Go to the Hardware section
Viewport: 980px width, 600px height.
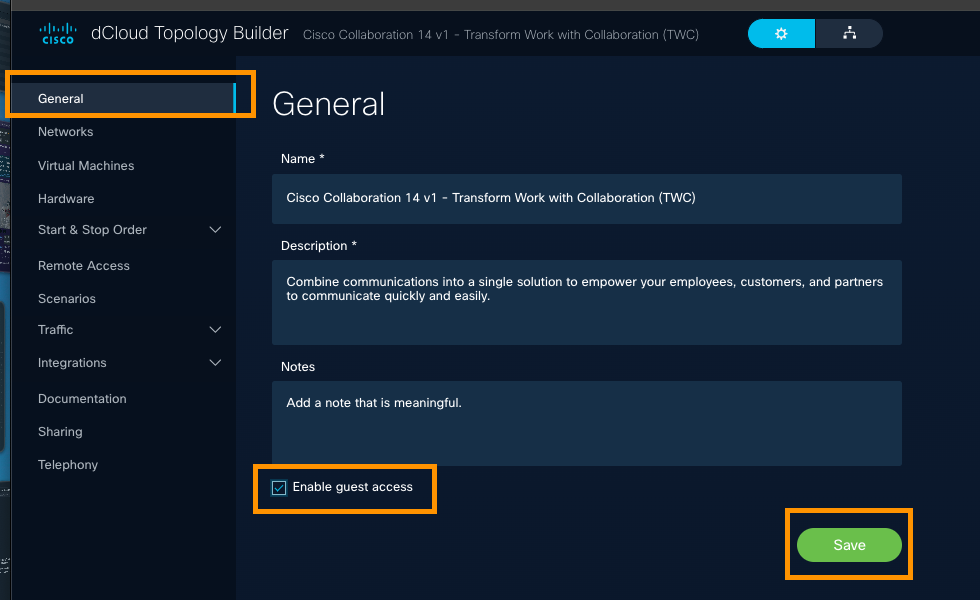[66, 199]
